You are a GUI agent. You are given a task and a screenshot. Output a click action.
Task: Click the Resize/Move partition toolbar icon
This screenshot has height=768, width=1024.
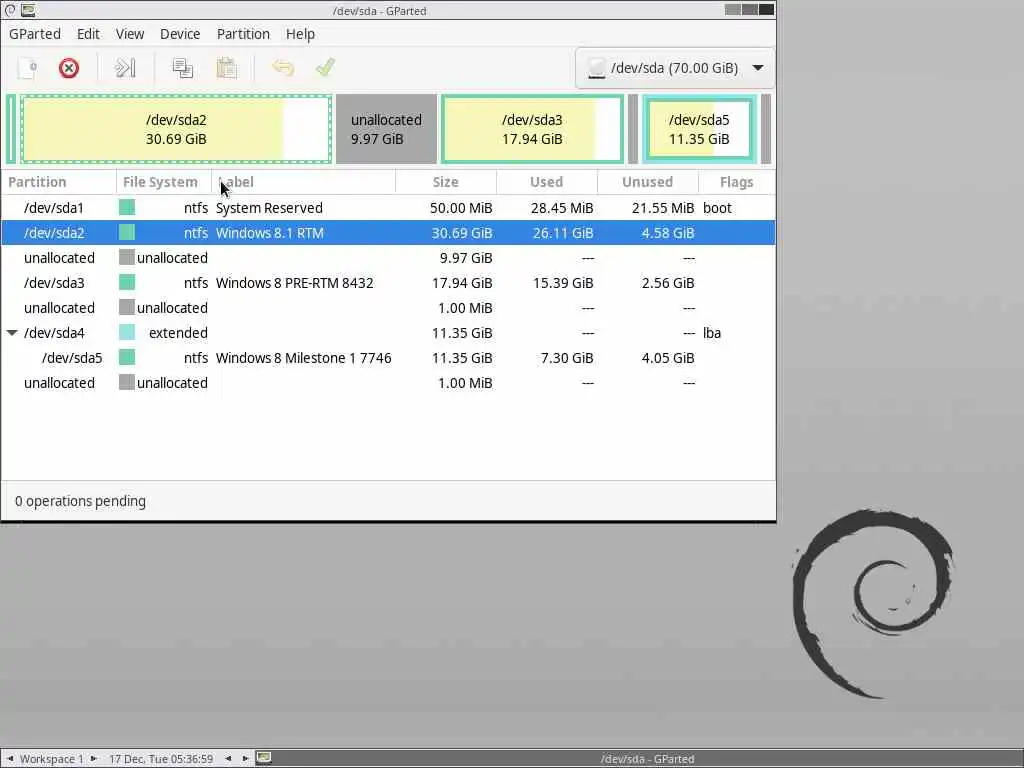coord(125,68)
